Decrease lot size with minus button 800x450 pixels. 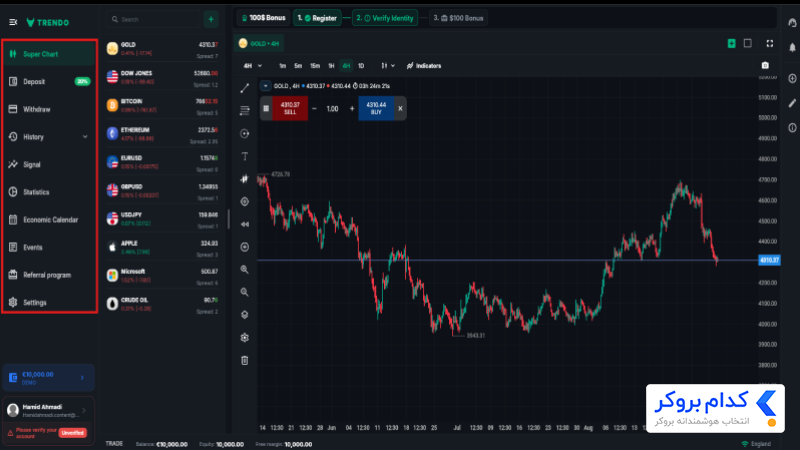(314, 109)
